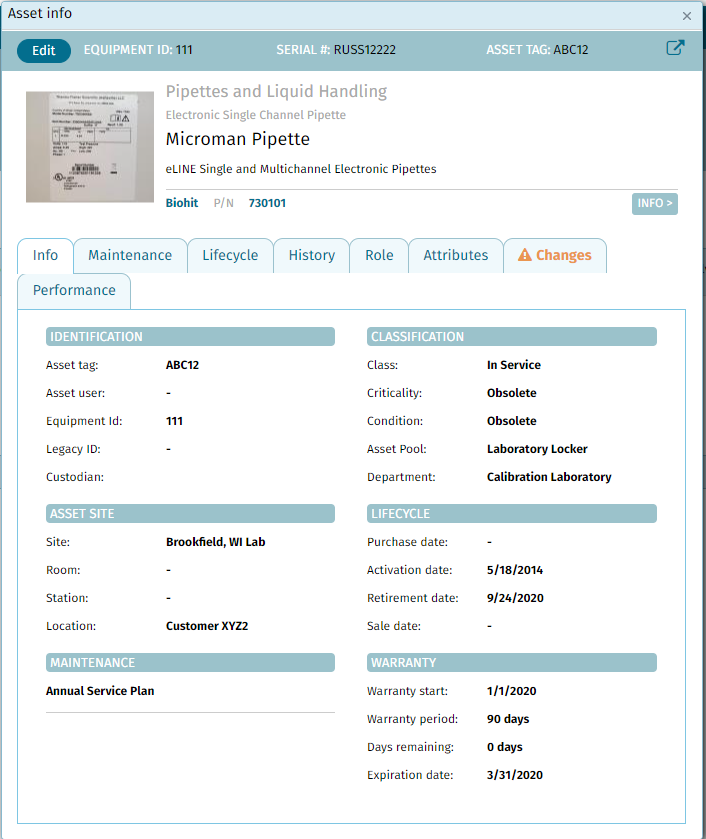The height and width of the screenshot is (839, 706).
Task: Select Asset Pool value Laboratory Locker
Action: point(537,449)
